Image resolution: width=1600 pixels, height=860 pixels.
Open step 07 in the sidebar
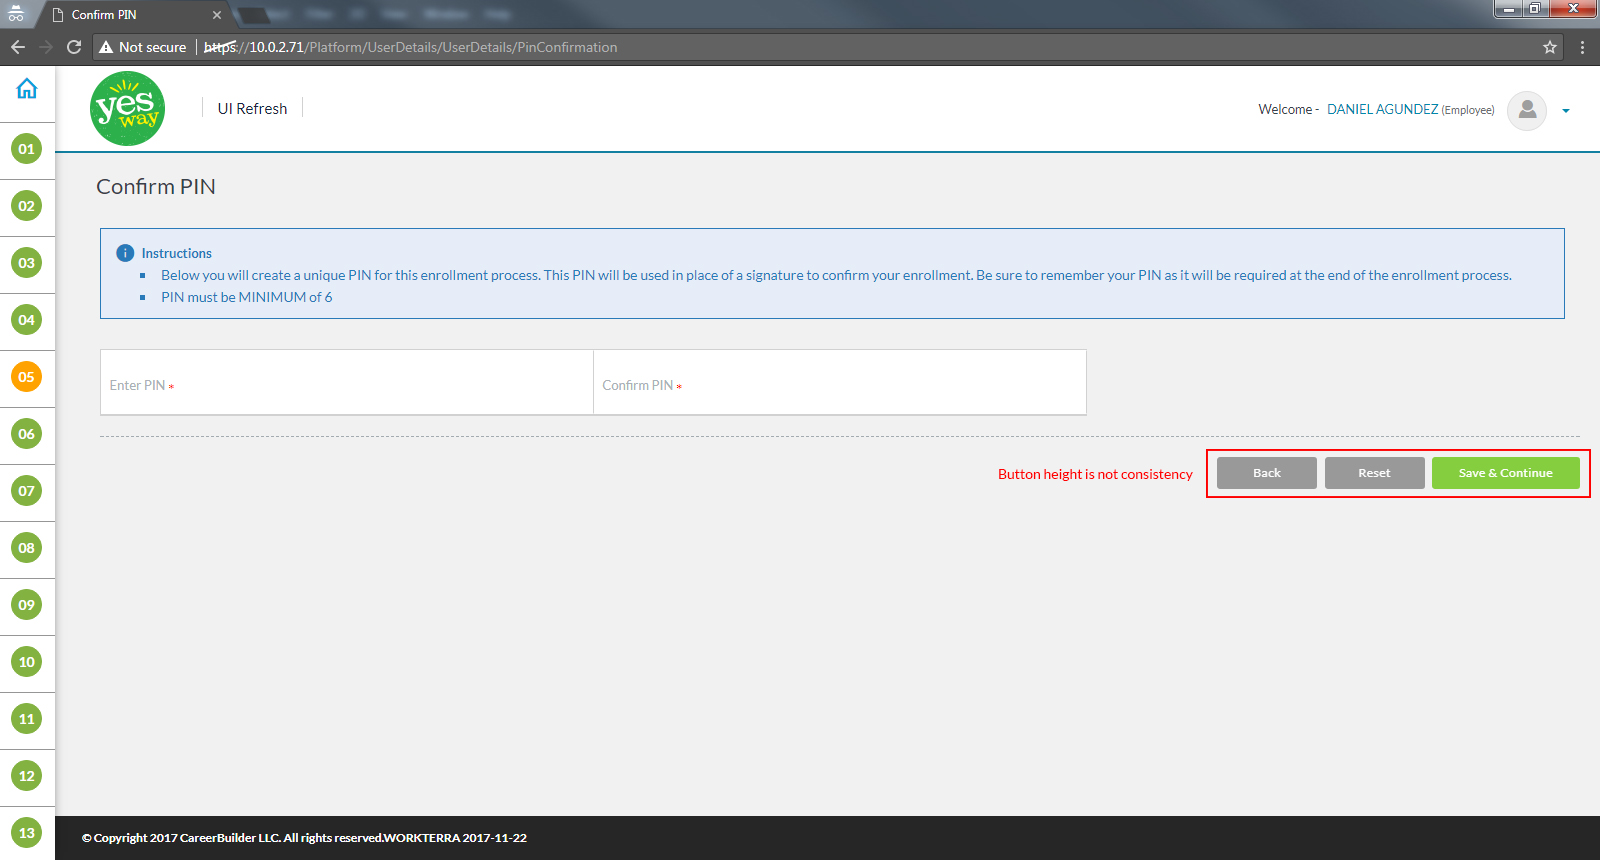pos(27,491)
